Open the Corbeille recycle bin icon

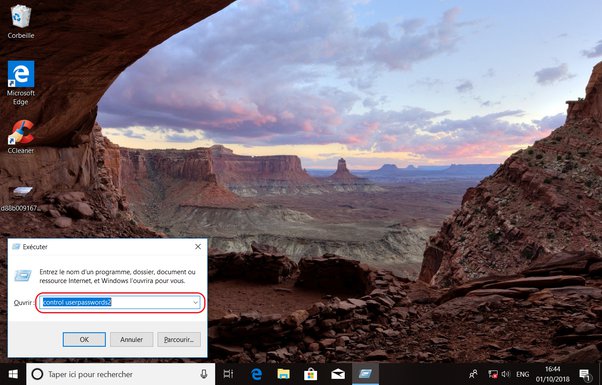coord(21,21)
